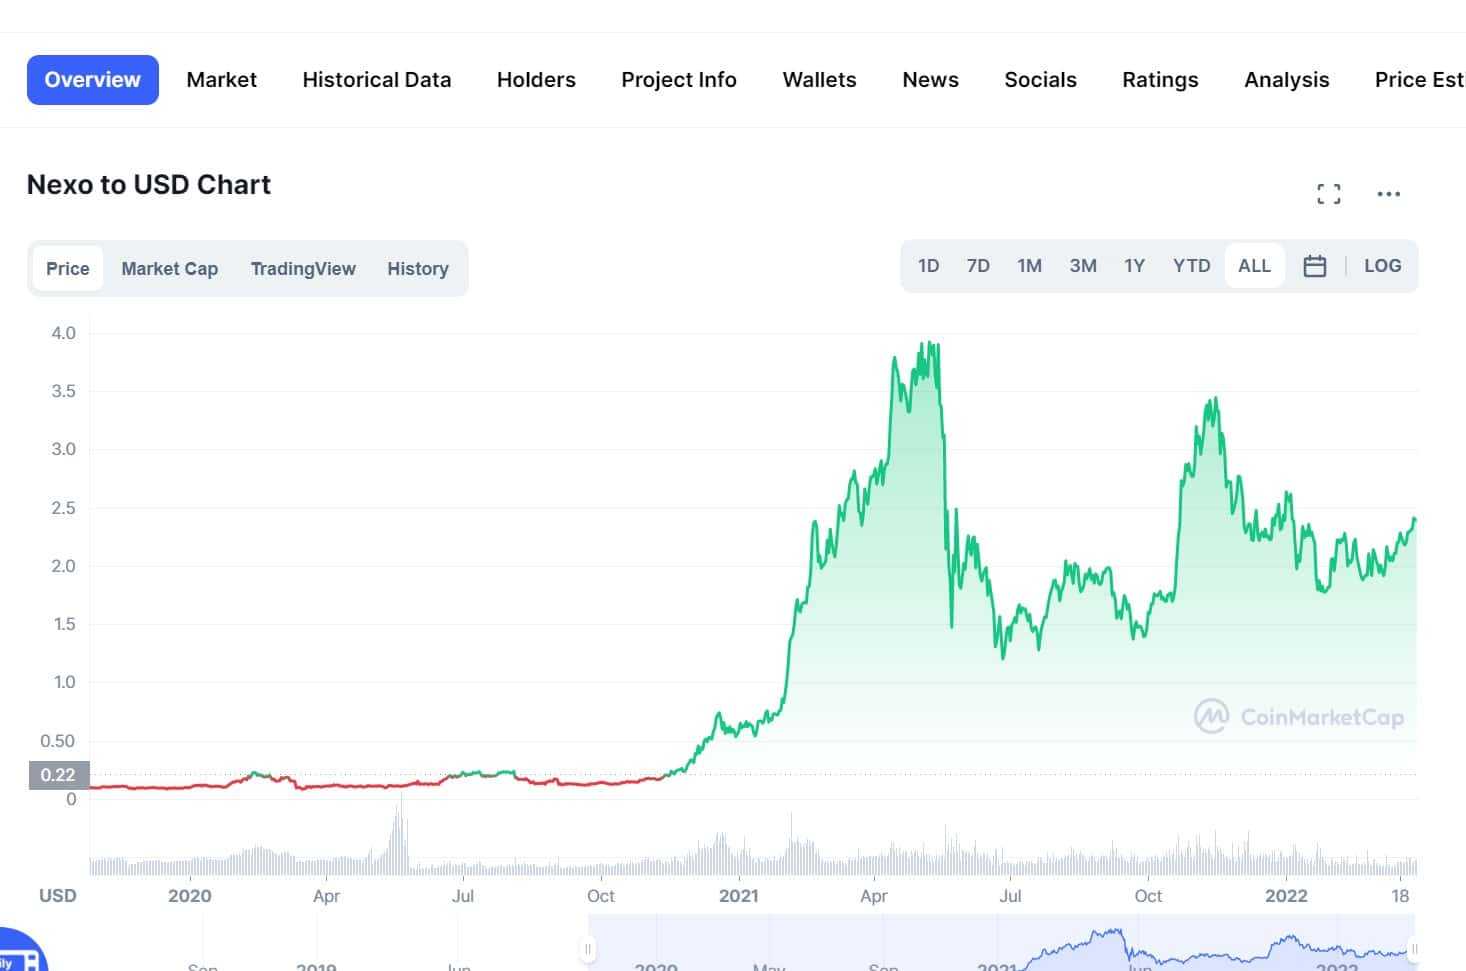
Task: Select the ALL time range
Action: point(1254,266)
